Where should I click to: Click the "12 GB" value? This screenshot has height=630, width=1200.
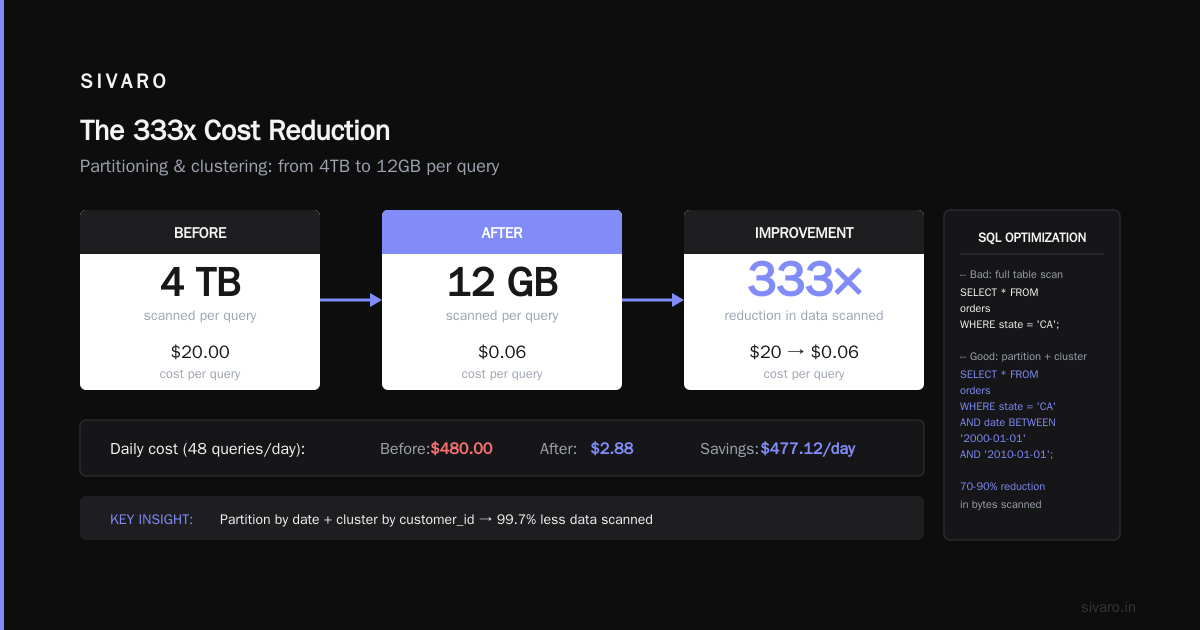(x=502, y=282)
